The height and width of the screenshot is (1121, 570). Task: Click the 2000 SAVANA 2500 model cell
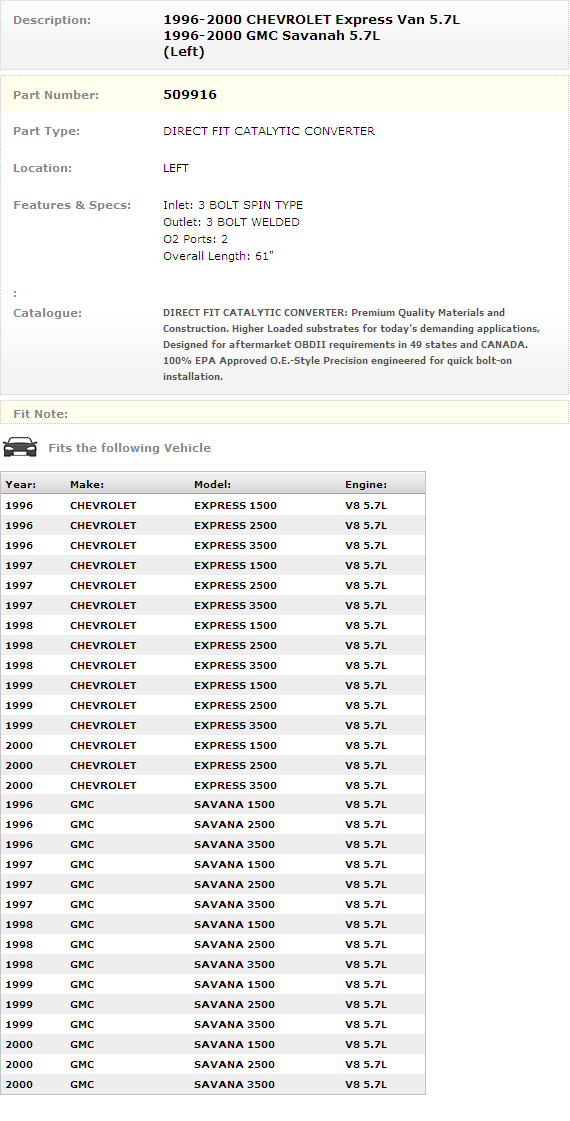(235, 1065)
